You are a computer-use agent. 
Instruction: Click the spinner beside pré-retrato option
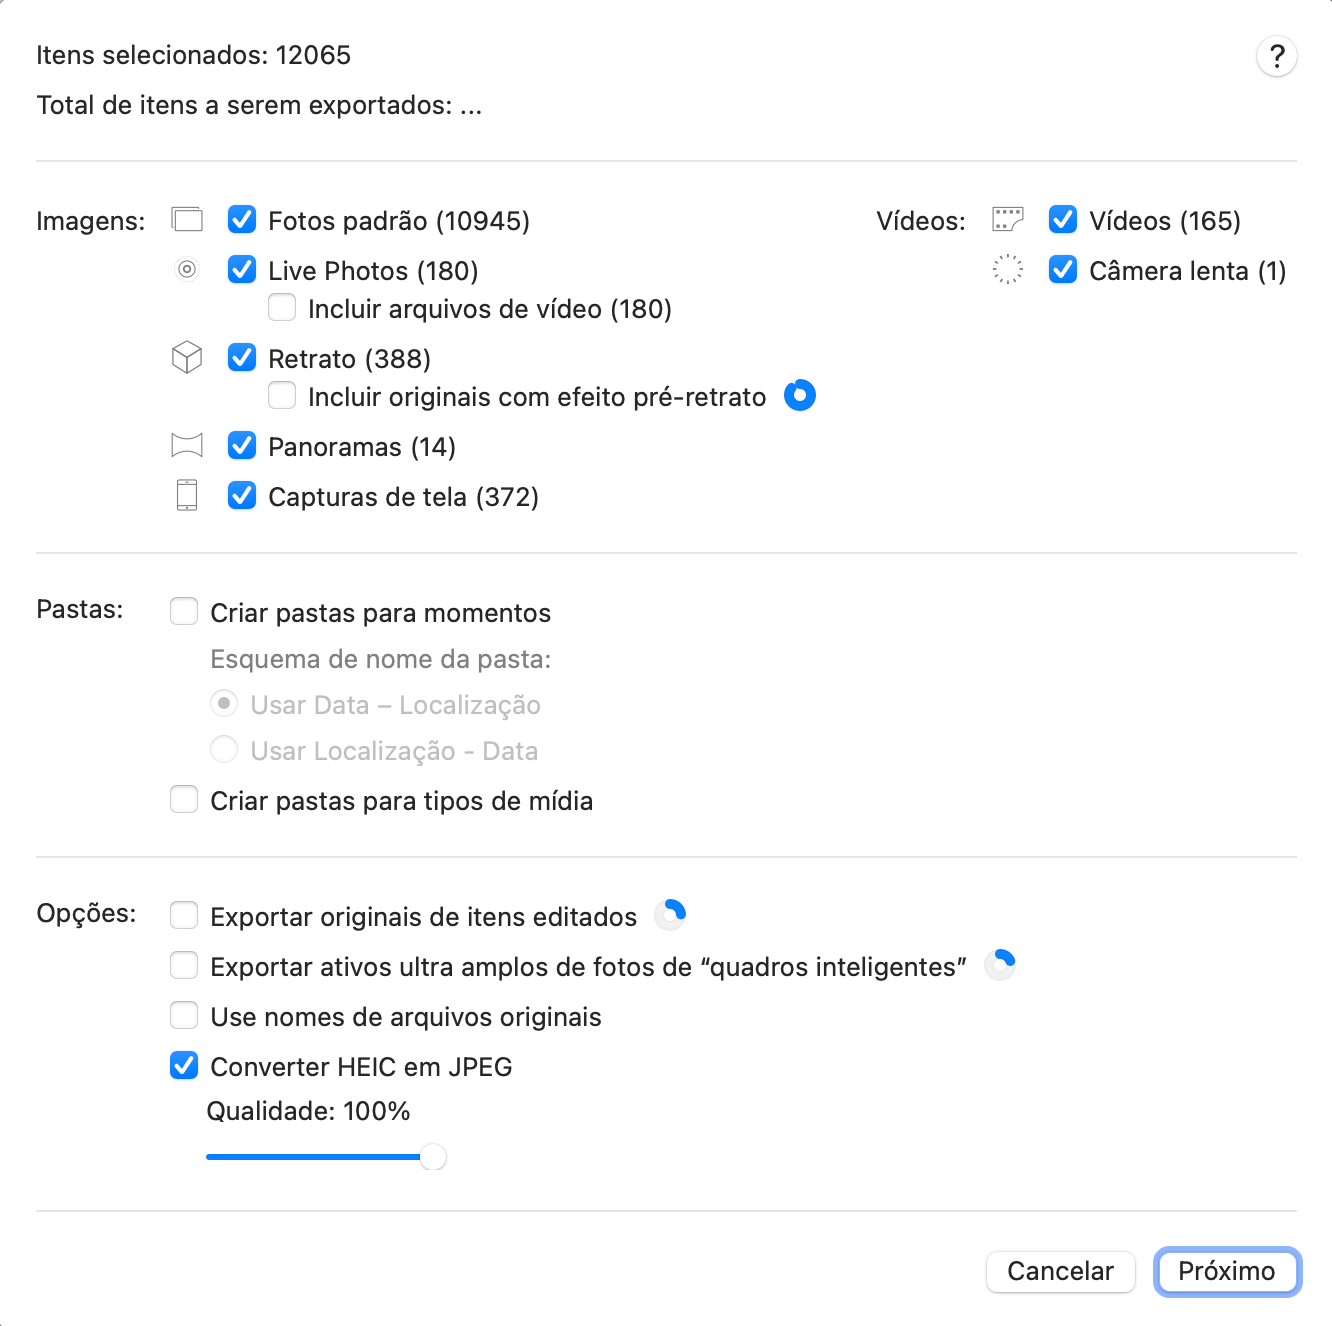tap(800, 395)
